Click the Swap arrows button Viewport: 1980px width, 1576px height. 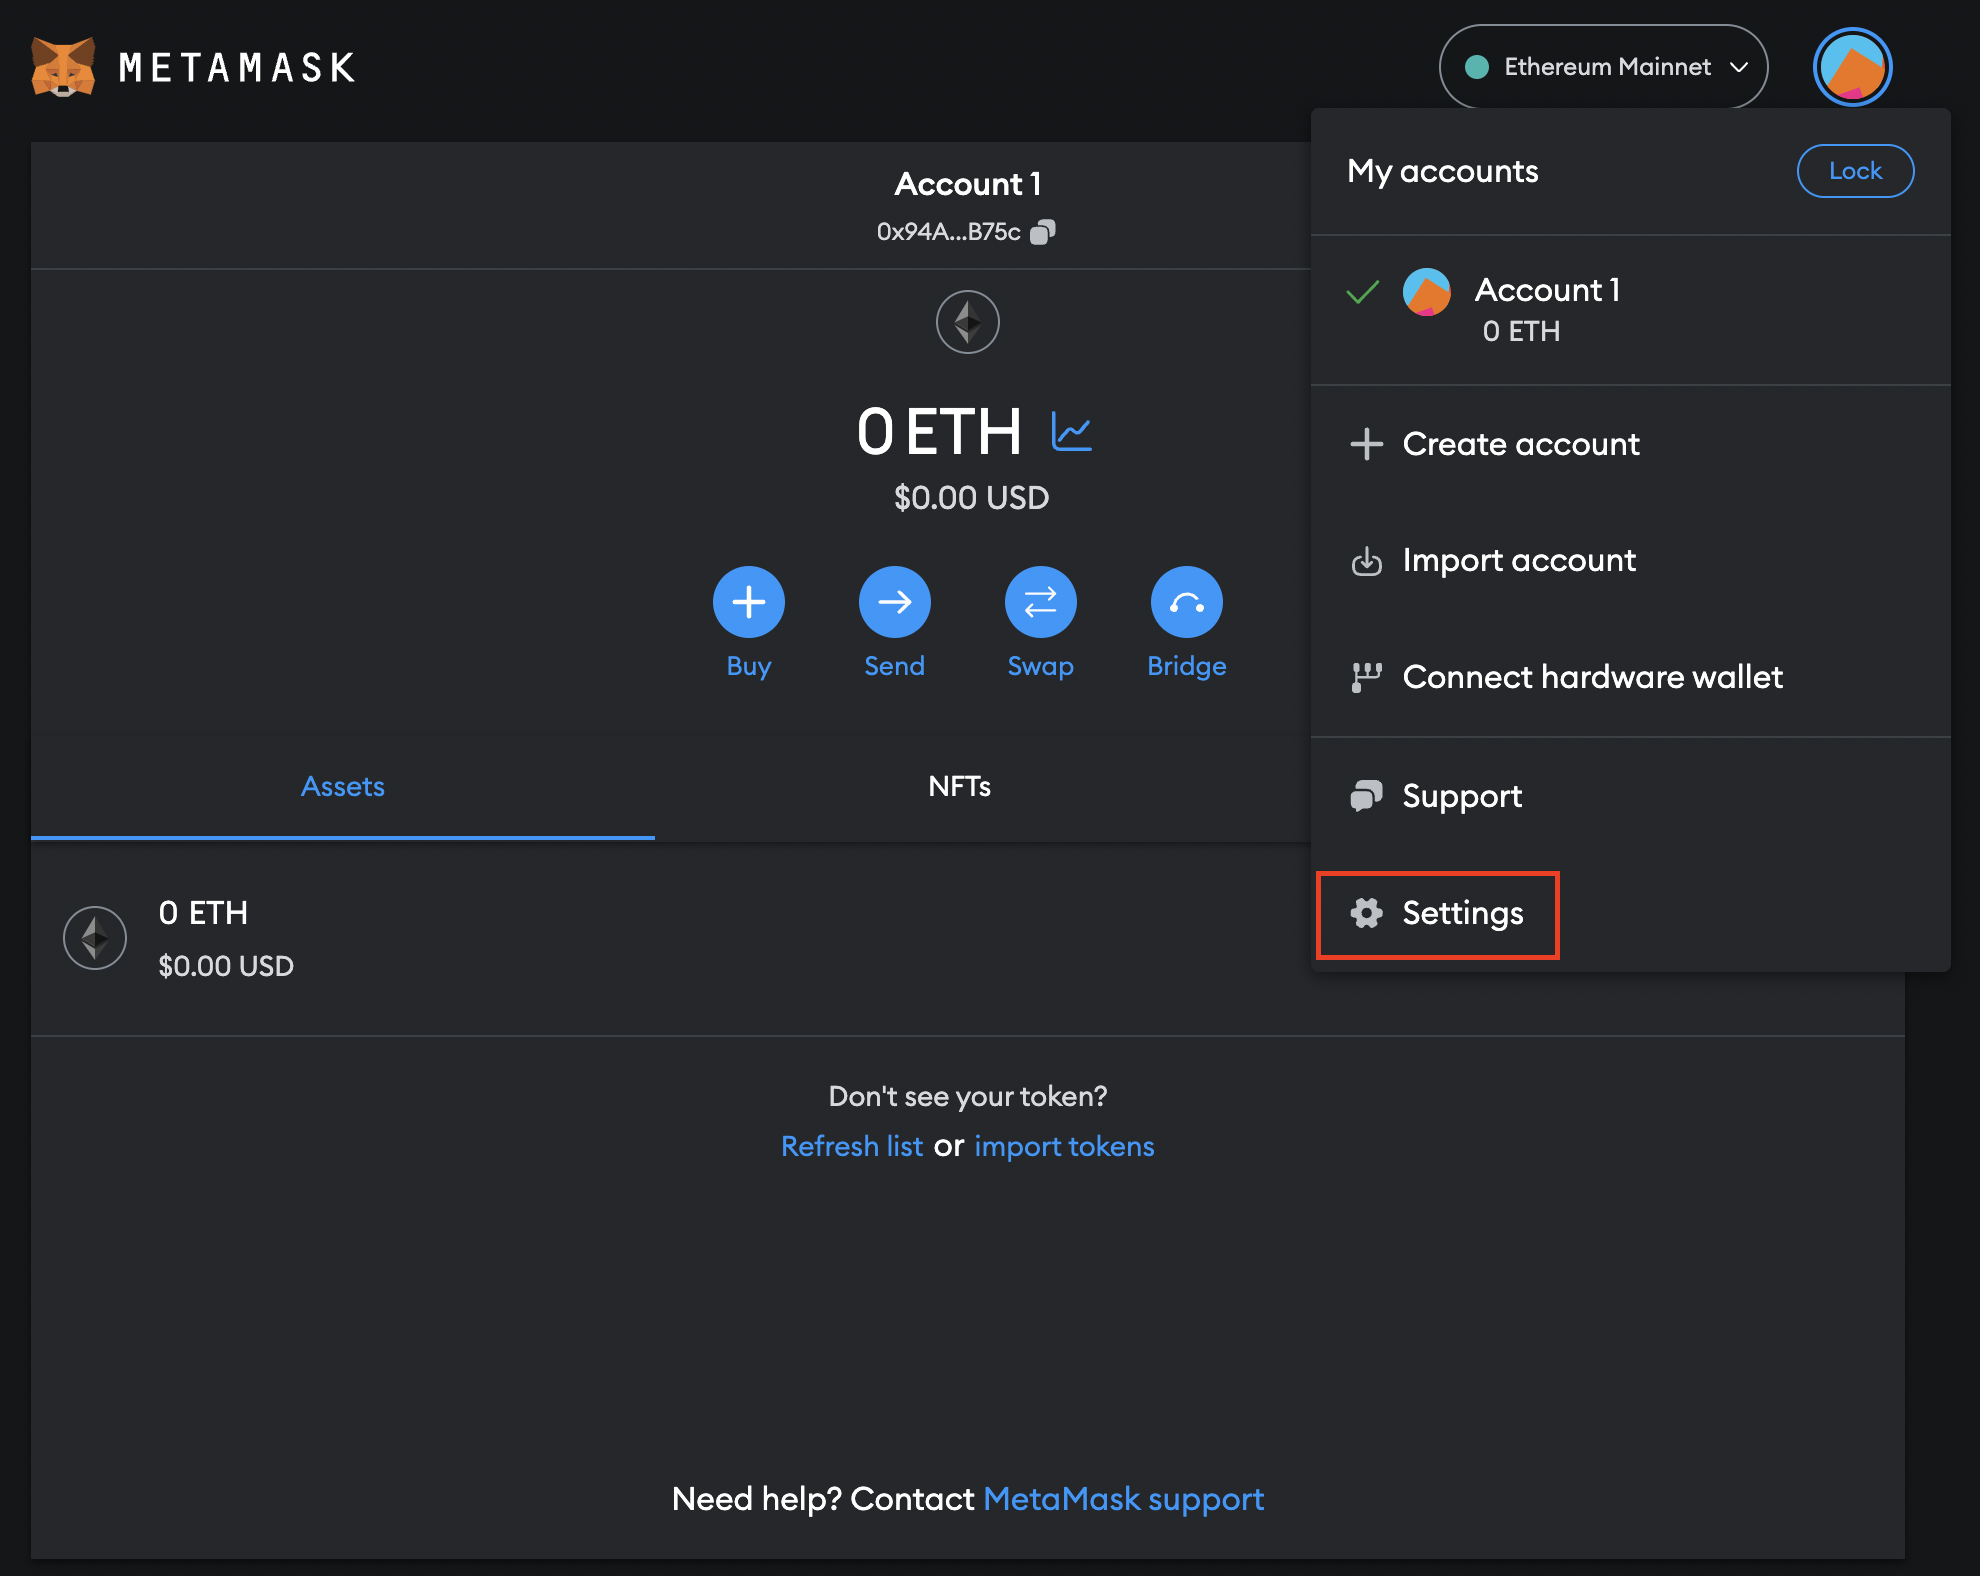[x=1041, y=602]
